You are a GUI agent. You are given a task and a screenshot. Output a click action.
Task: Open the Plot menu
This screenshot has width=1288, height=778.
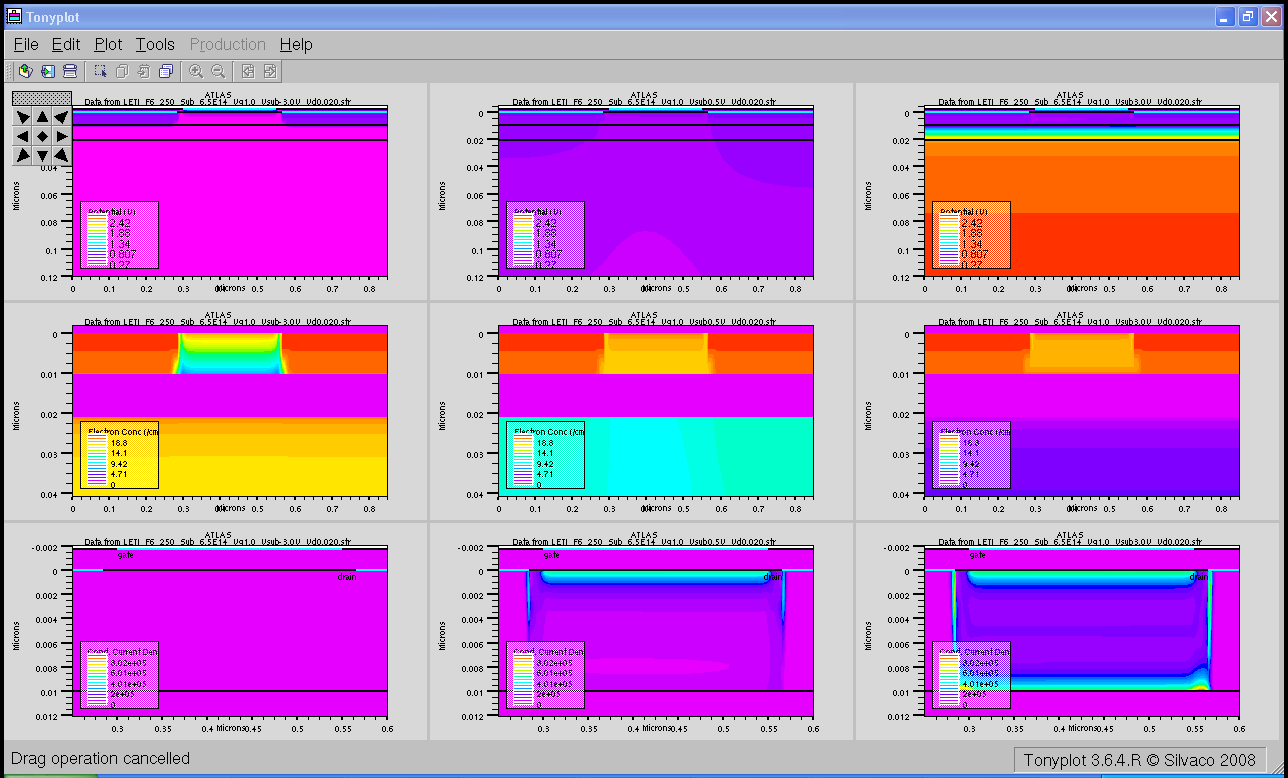(x=108, y=44)
